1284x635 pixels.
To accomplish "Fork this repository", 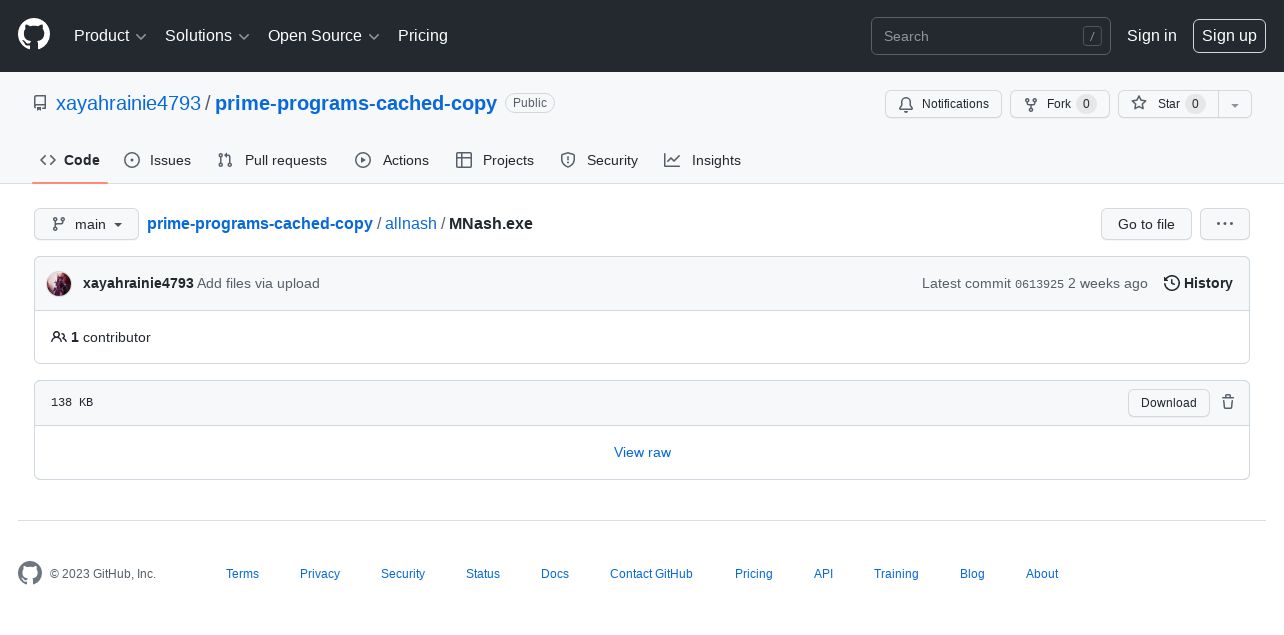I will click(x=1059, y=104).
